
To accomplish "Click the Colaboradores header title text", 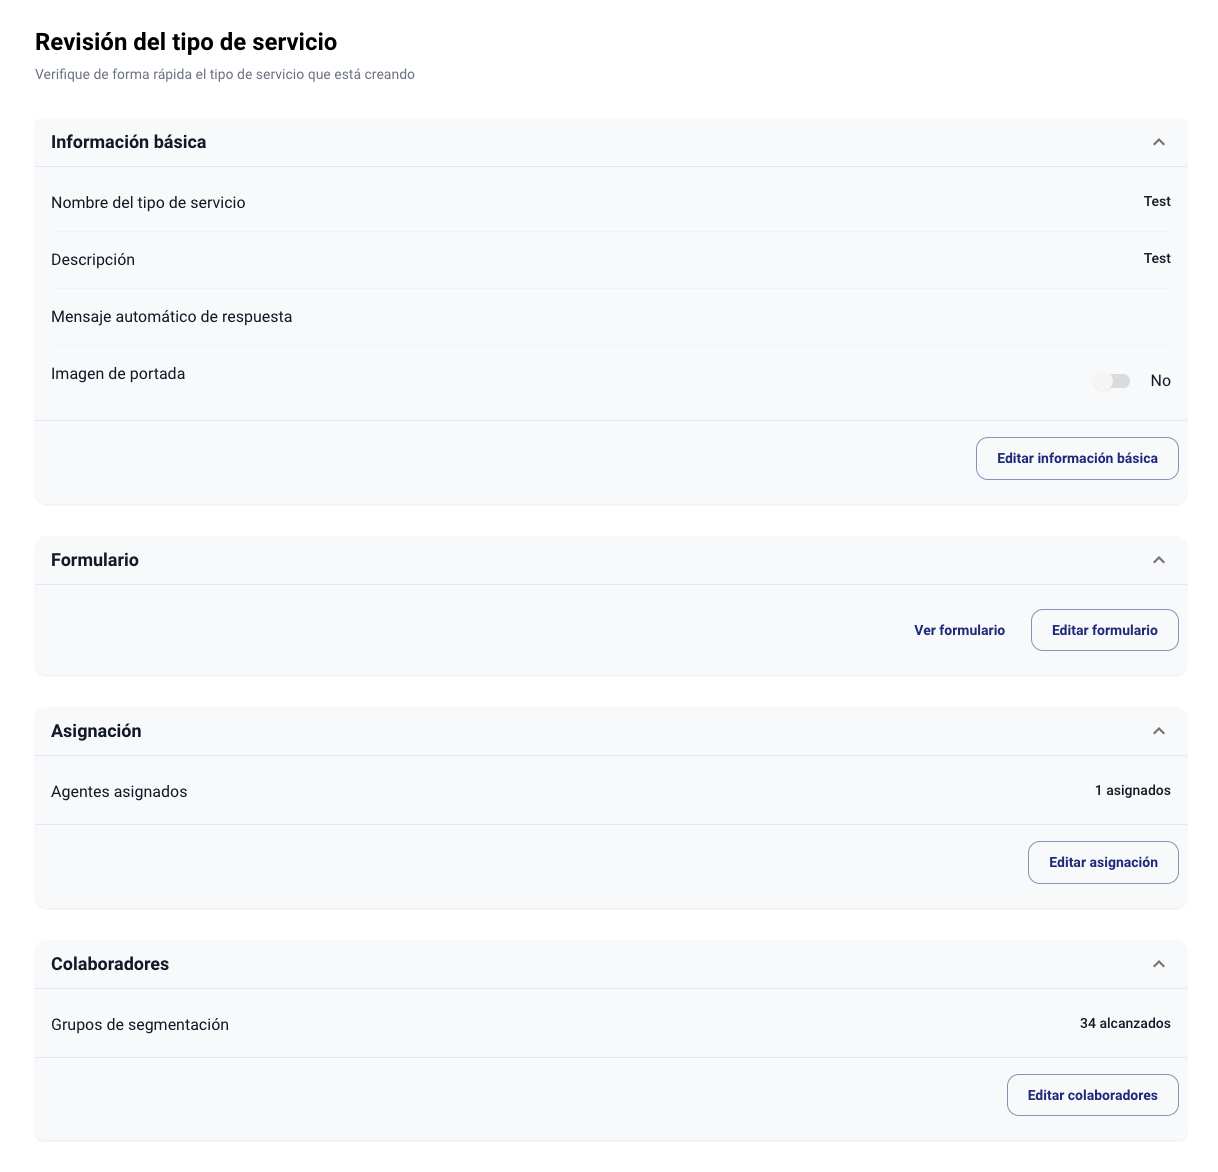I will click(x=110, y=964).
